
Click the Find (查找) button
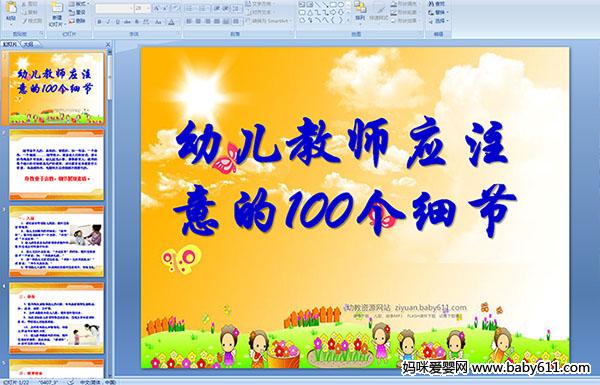[437, 3]
